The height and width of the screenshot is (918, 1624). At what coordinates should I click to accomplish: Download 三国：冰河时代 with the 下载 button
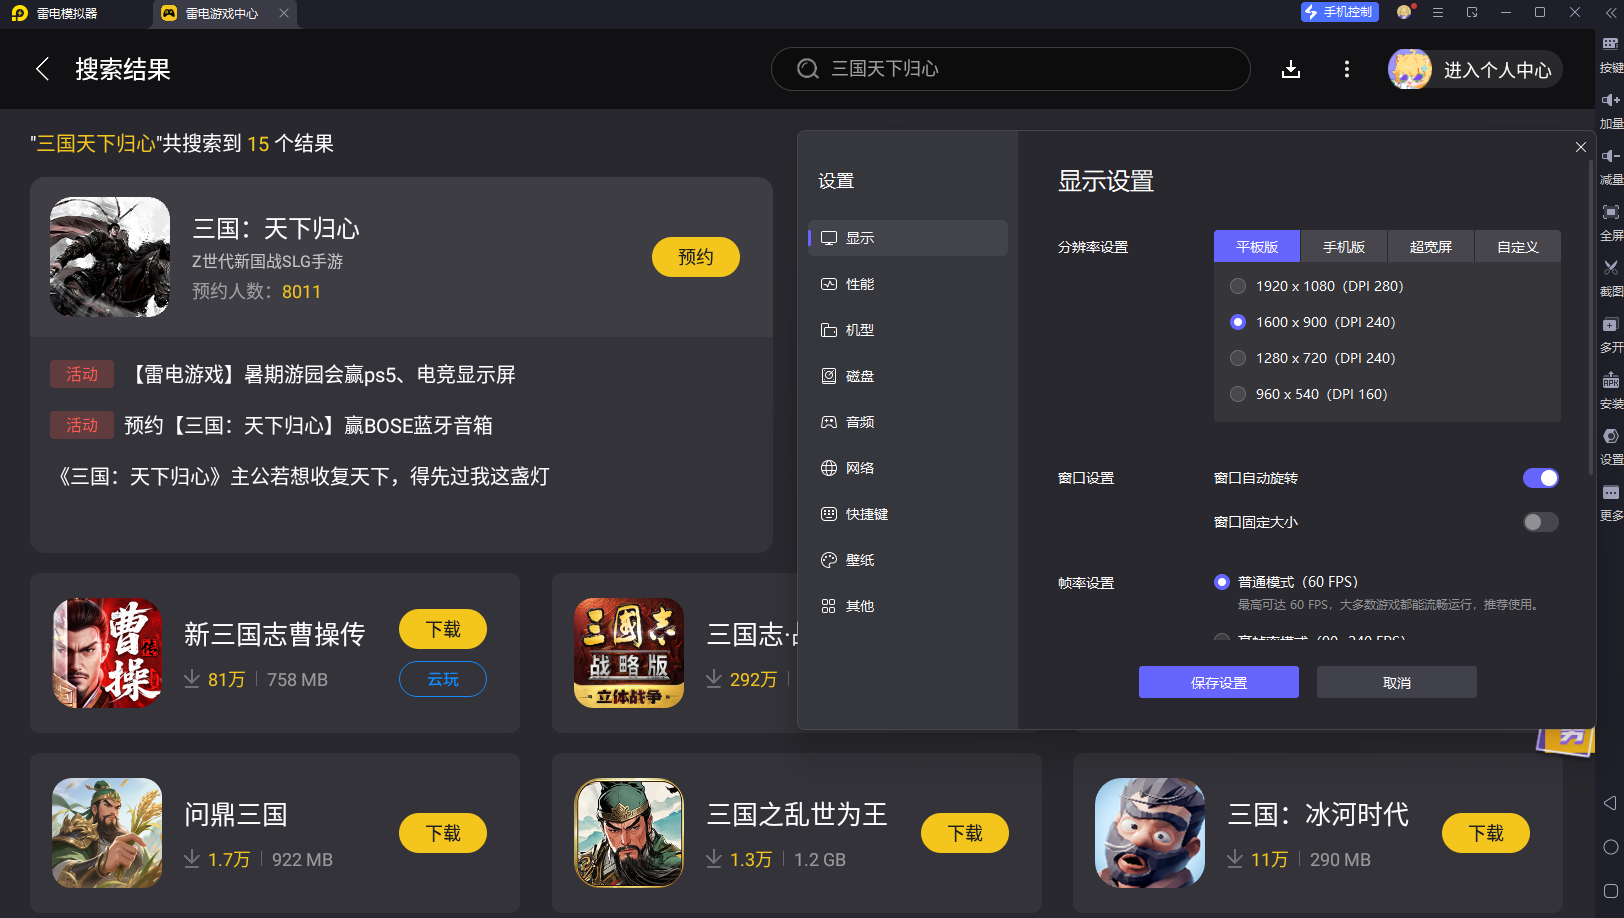tap(1486, 833)
